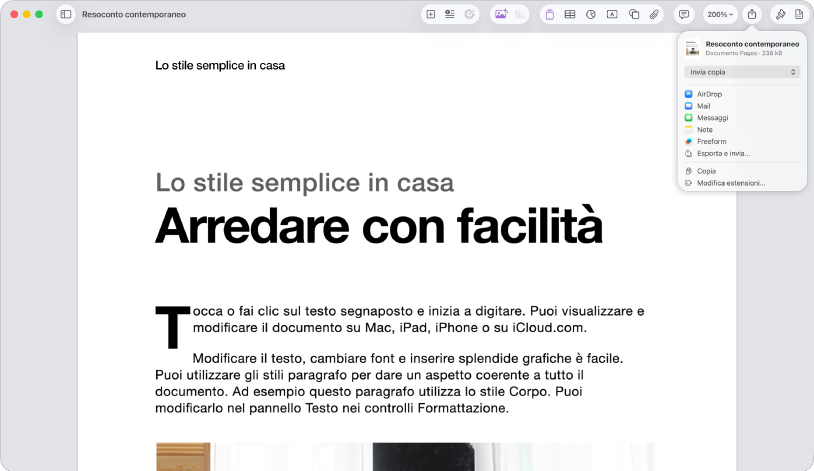This screenshot has height=471, width=814.
Task: Click the dimmed grid icon in toolbar
Action: click(520, 15)
